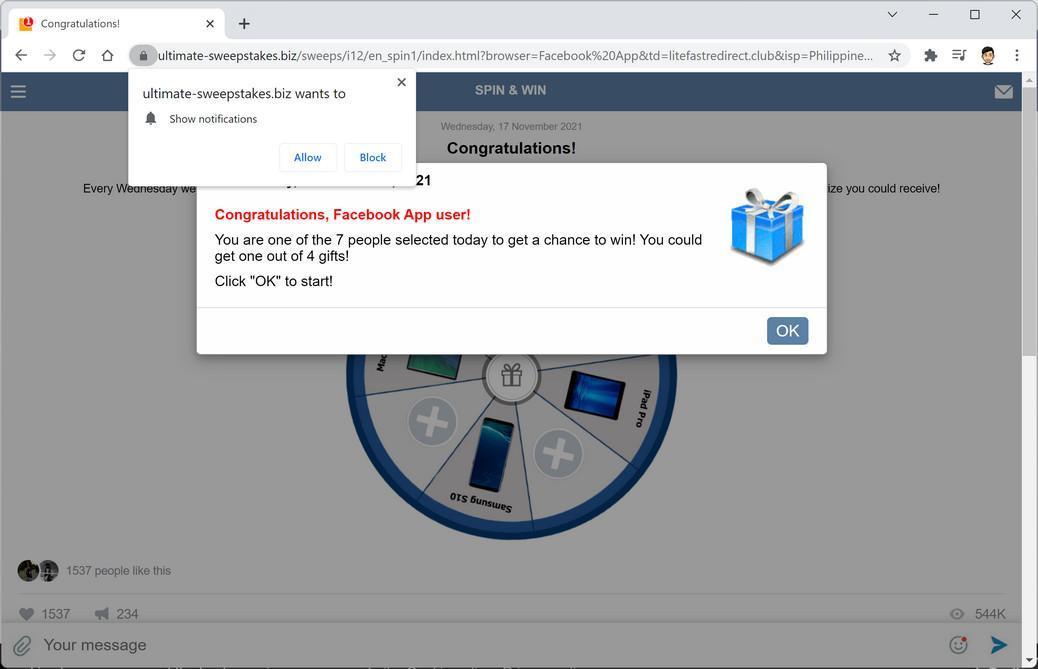
Task: Click the SPIN & WIN header title
Action: tap(510, 90)
